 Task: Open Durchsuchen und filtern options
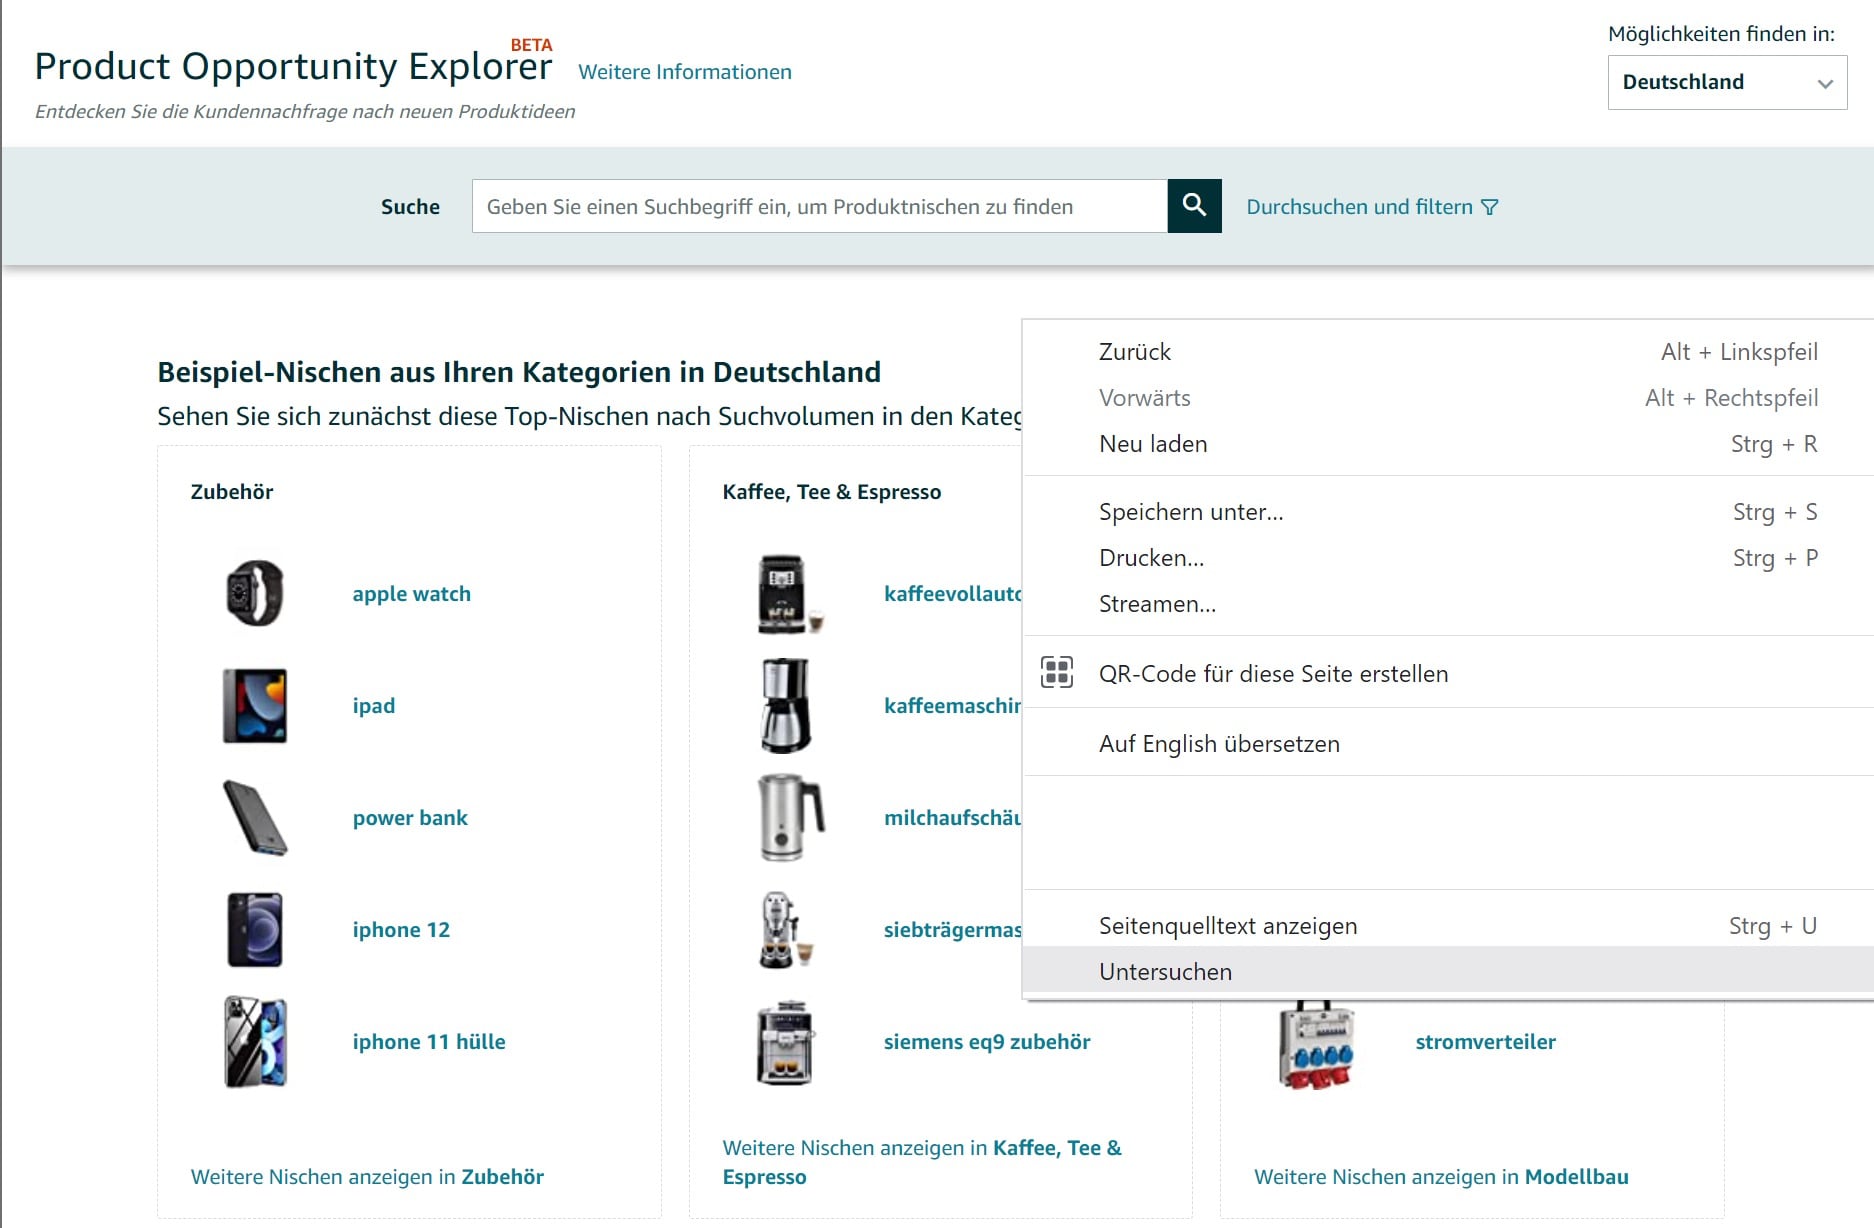(x=1372, y=207)
